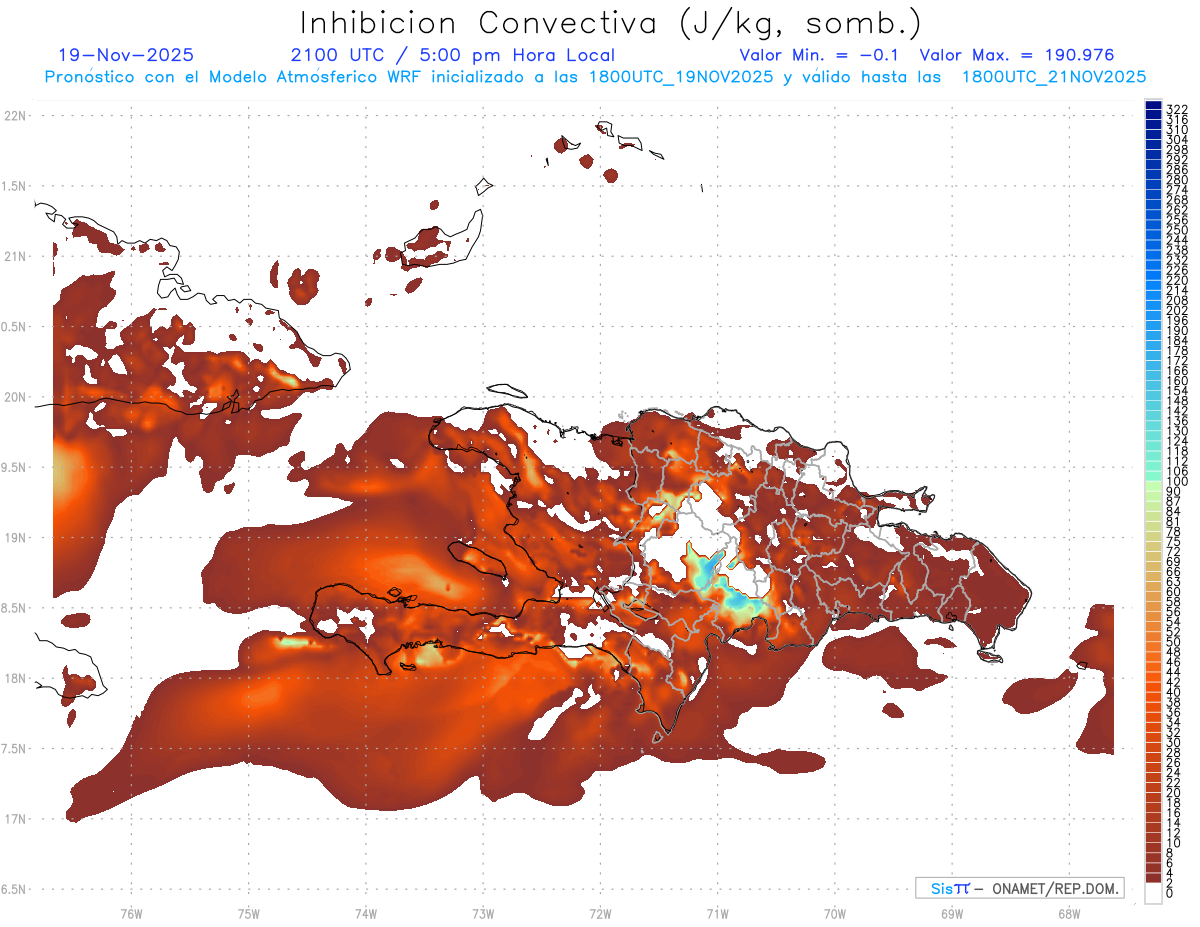Viewport: 1200px width, 927px height.
Task: Click the '74W' longitude label
Action: 365,914
